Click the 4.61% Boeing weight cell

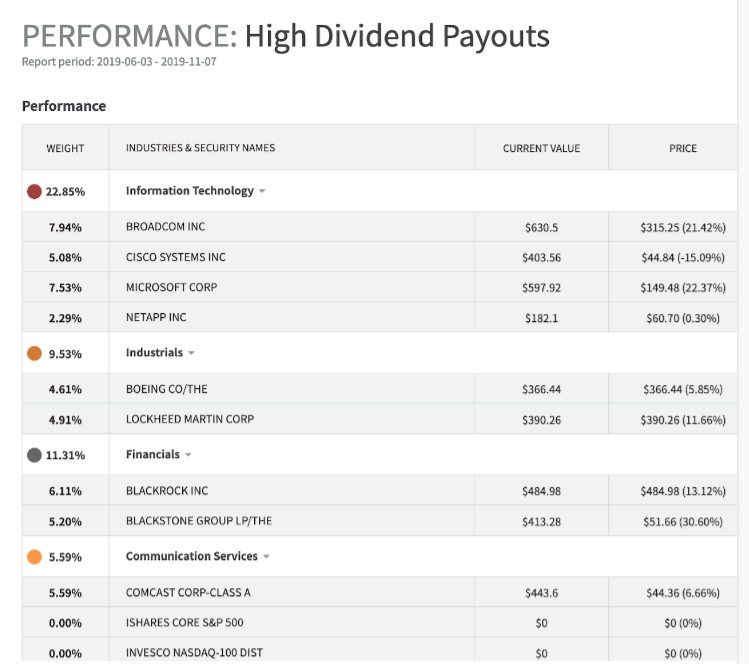pos(65,389)
